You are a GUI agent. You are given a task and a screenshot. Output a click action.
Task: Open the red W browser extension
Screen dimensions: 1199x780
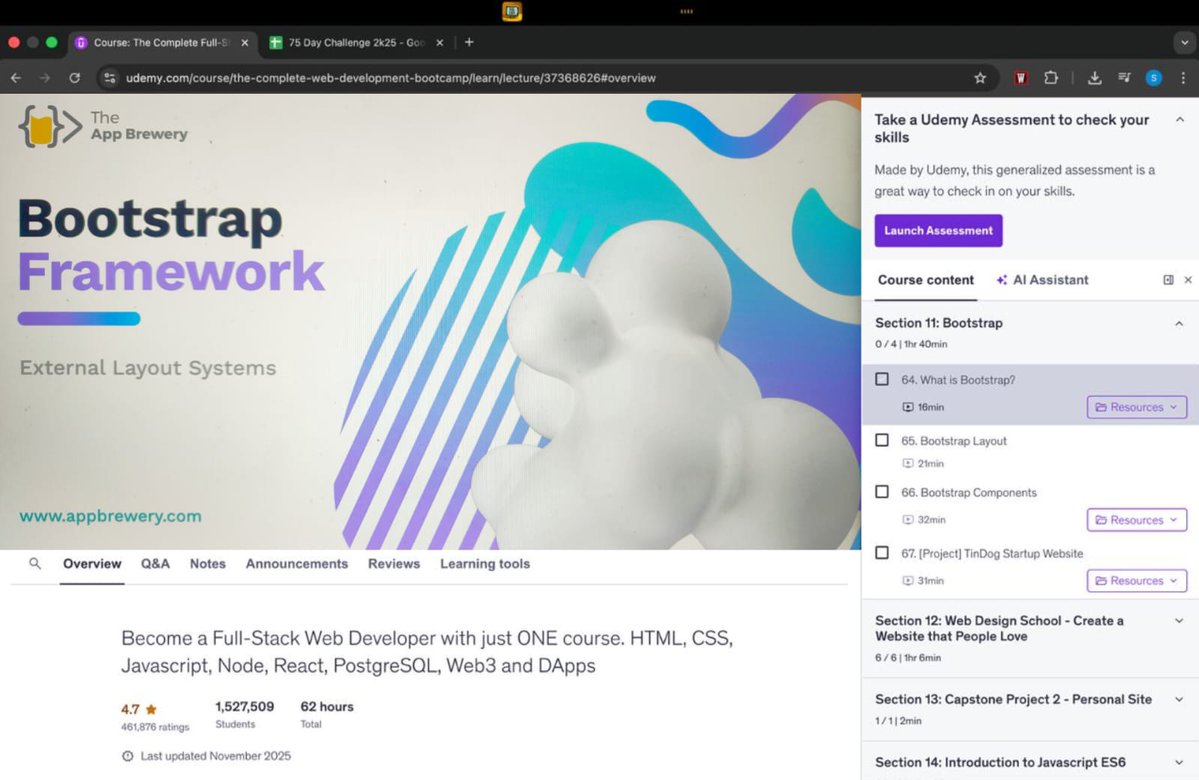1021,78
